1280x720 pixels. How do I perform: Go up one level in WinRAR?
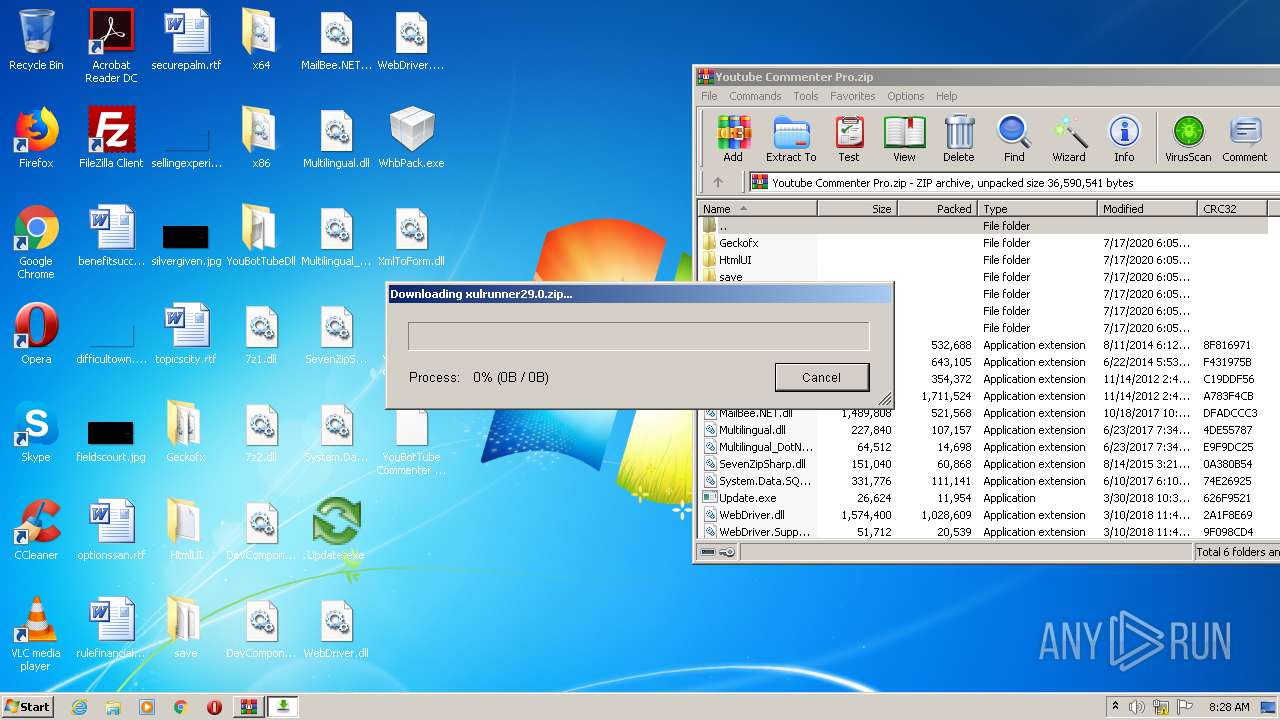[x=717, y=182]
